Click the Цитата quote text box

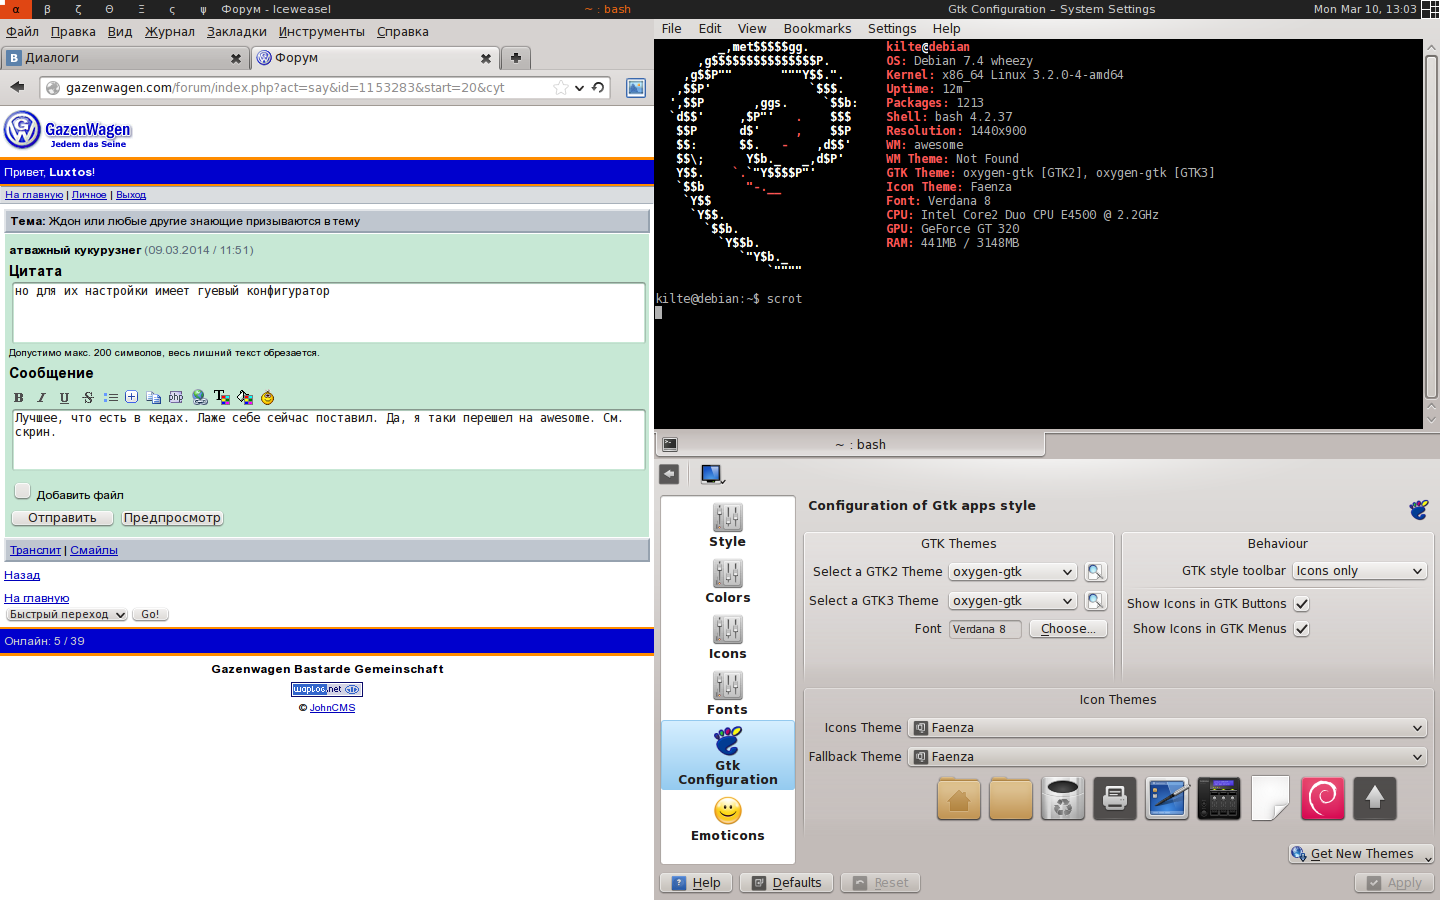(329, 312)
